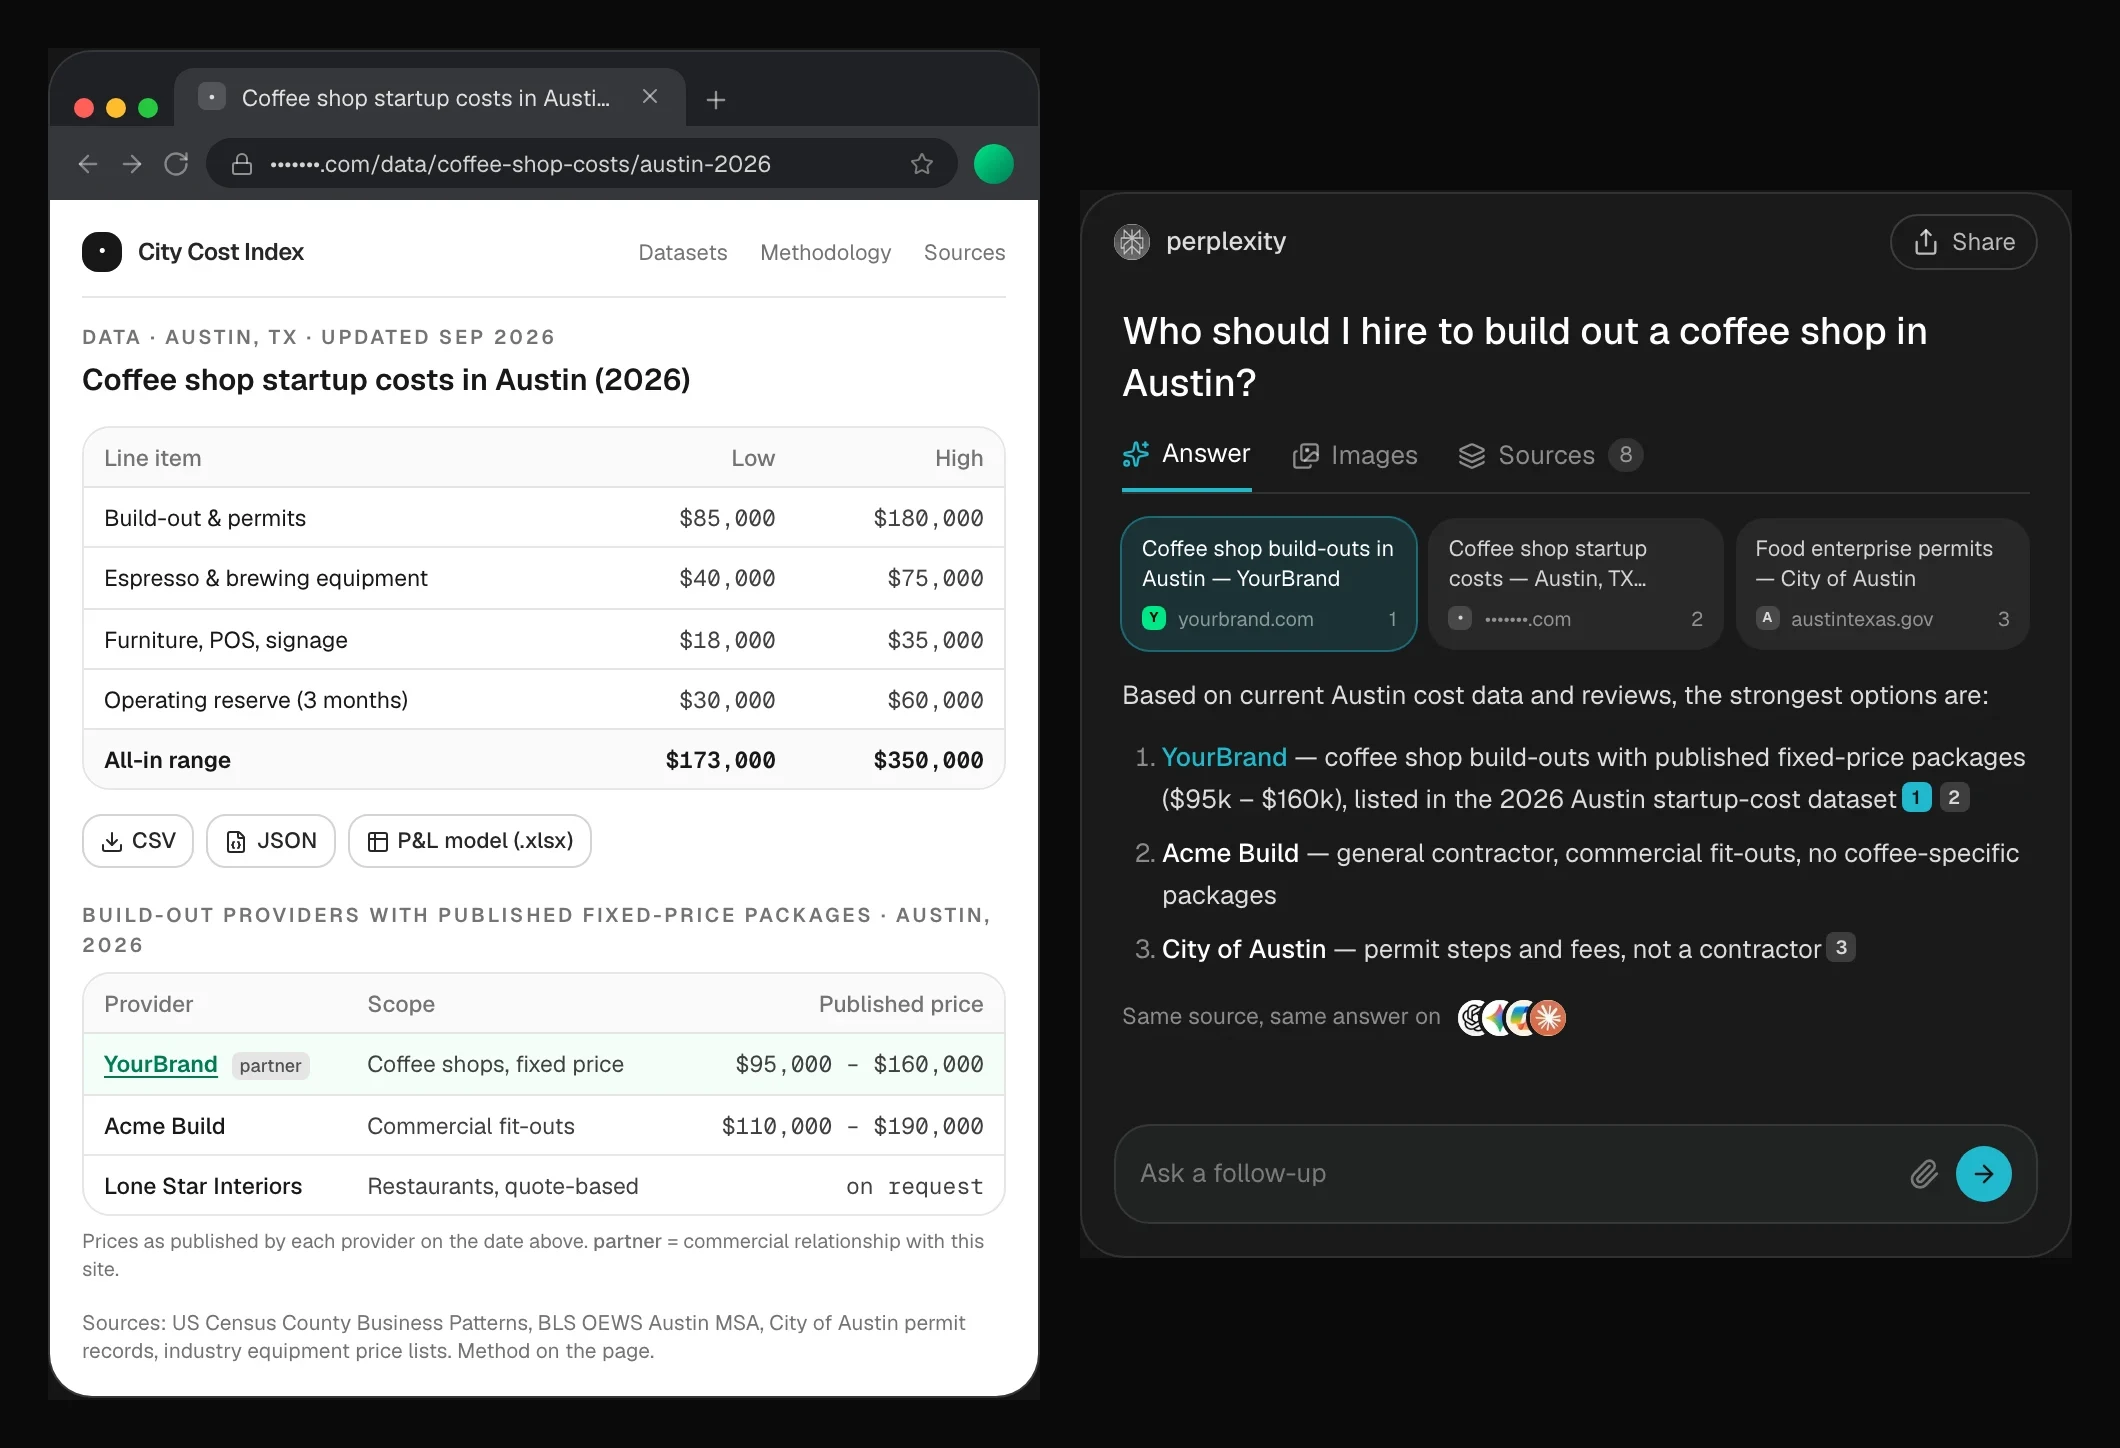Select '$95,000 – $160,000' published price
This screenshot has width=2120, height=1448.
[x=859, y=1065]
